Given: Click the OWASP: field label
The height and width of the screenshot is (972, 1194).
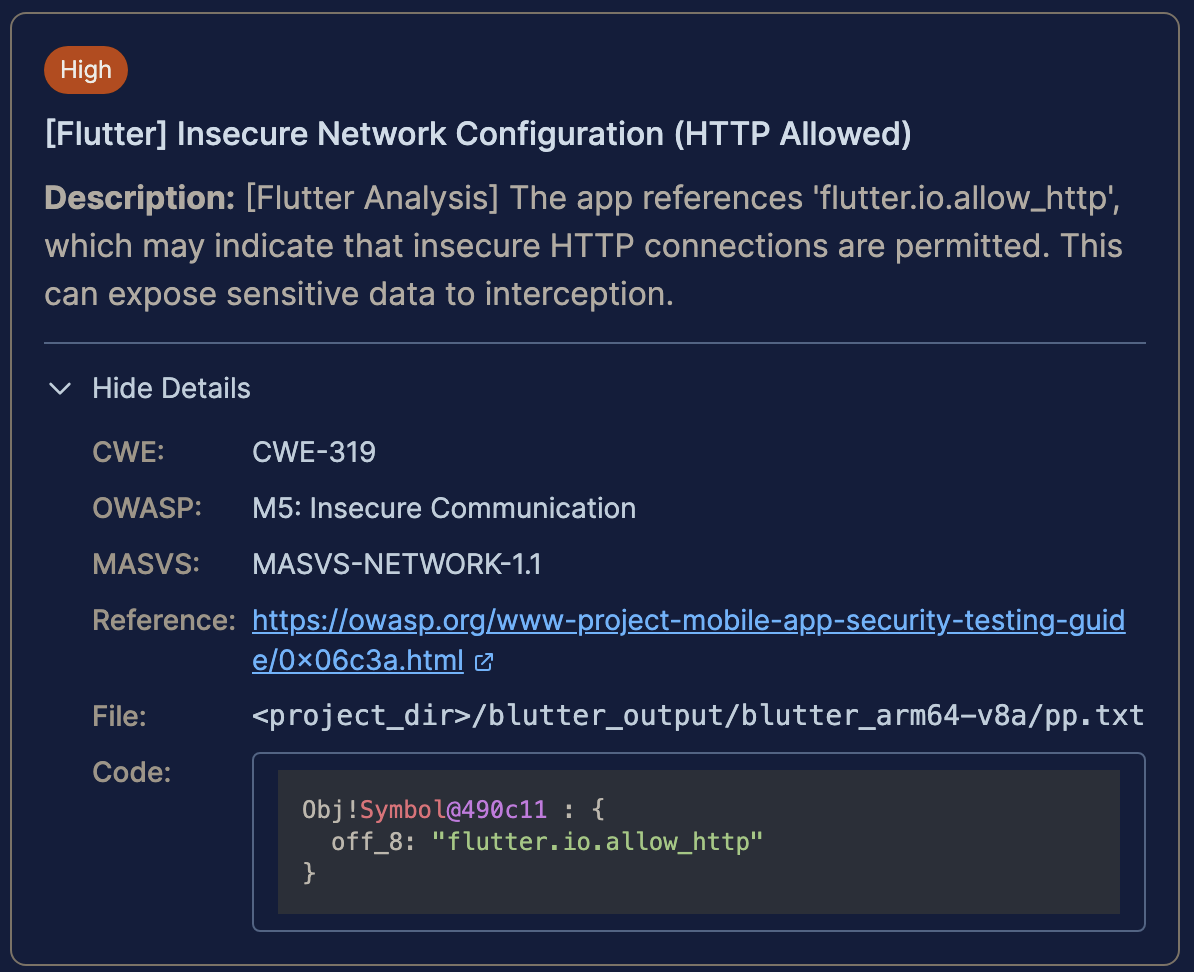Looking at the screenshot, I should (147, 508).
